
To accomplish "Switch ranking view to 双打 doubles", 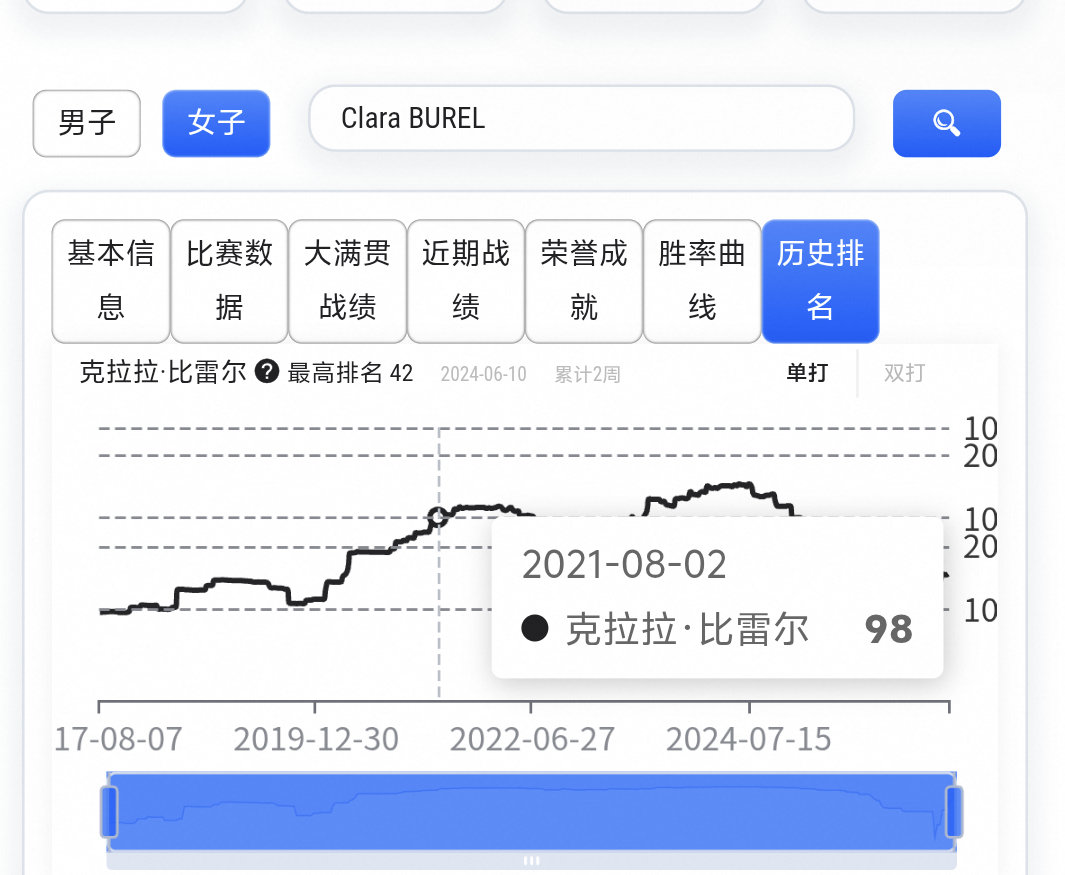I will pos(904,373).
